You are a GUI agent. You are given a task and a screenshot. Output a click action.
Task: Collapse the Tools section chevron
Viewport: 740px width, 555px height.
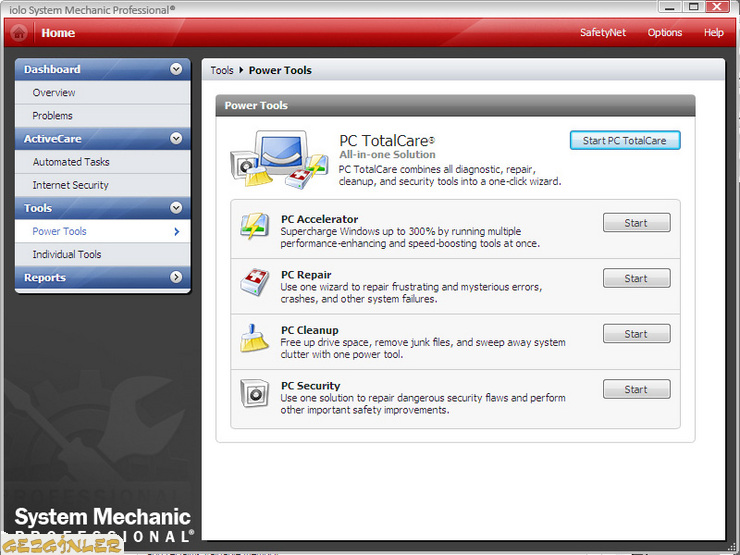[177, 208]
